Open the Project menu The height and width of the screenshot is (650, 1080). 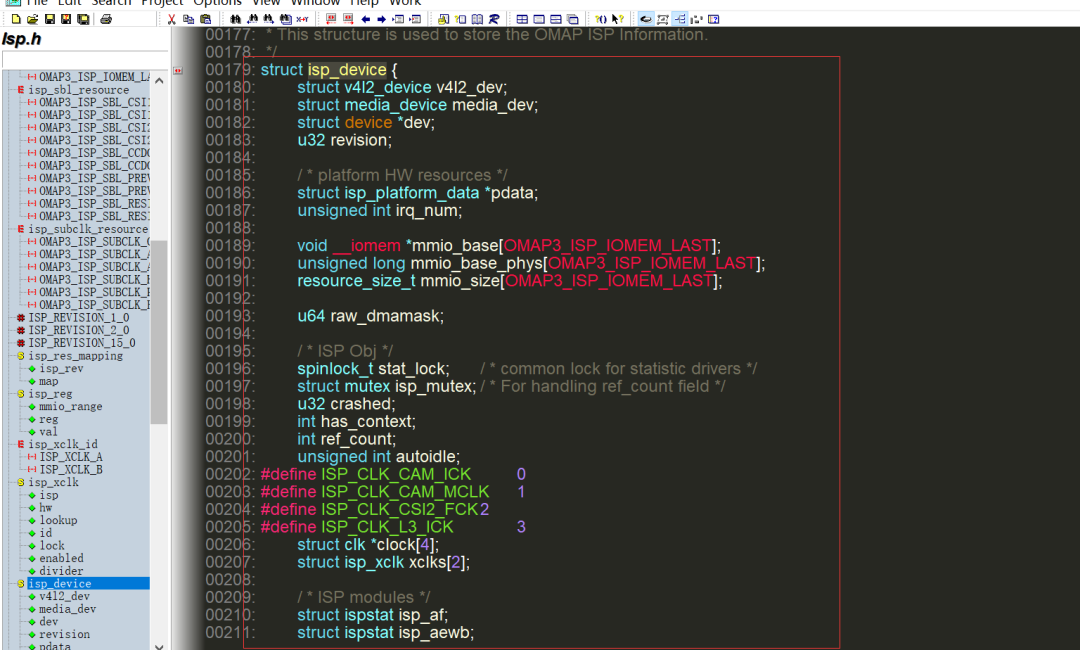point(162,3)
